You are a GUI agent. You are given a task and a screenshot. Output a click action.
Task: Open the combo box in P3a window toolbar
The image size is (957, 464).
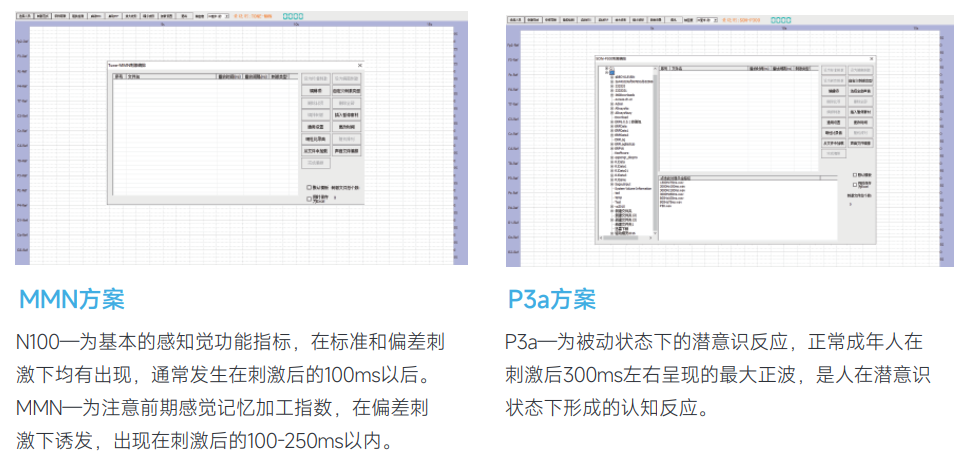tap(708, 20)
